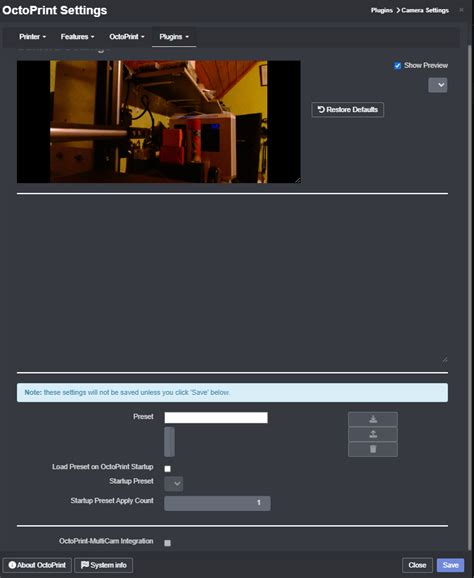Click the preset trash delete icon
This screenshot has height=578, width=474.
(373, 449)
